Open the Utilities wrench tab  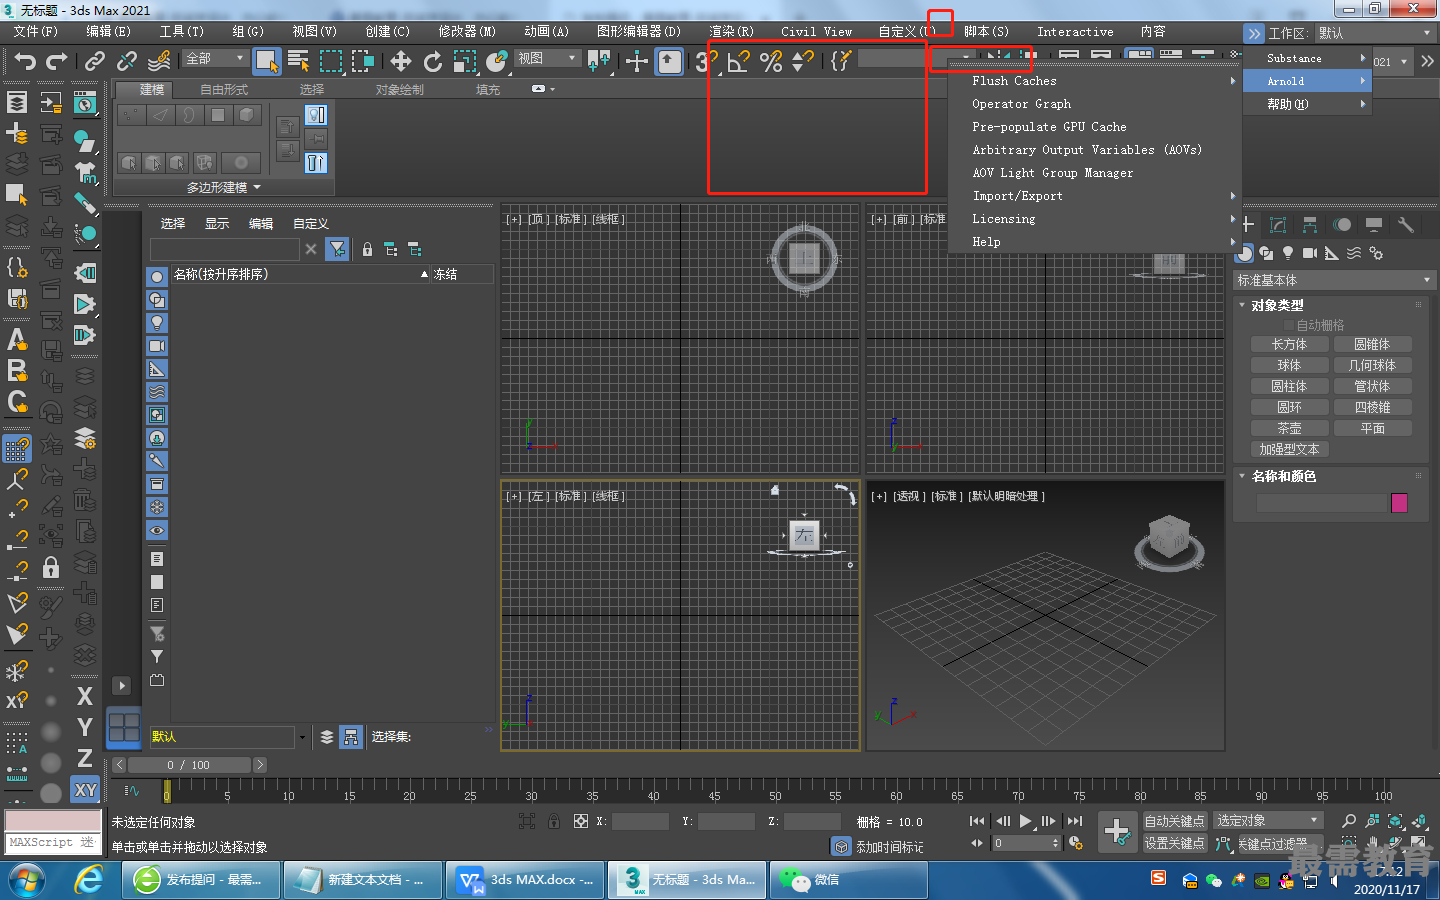coord(1406,225)
